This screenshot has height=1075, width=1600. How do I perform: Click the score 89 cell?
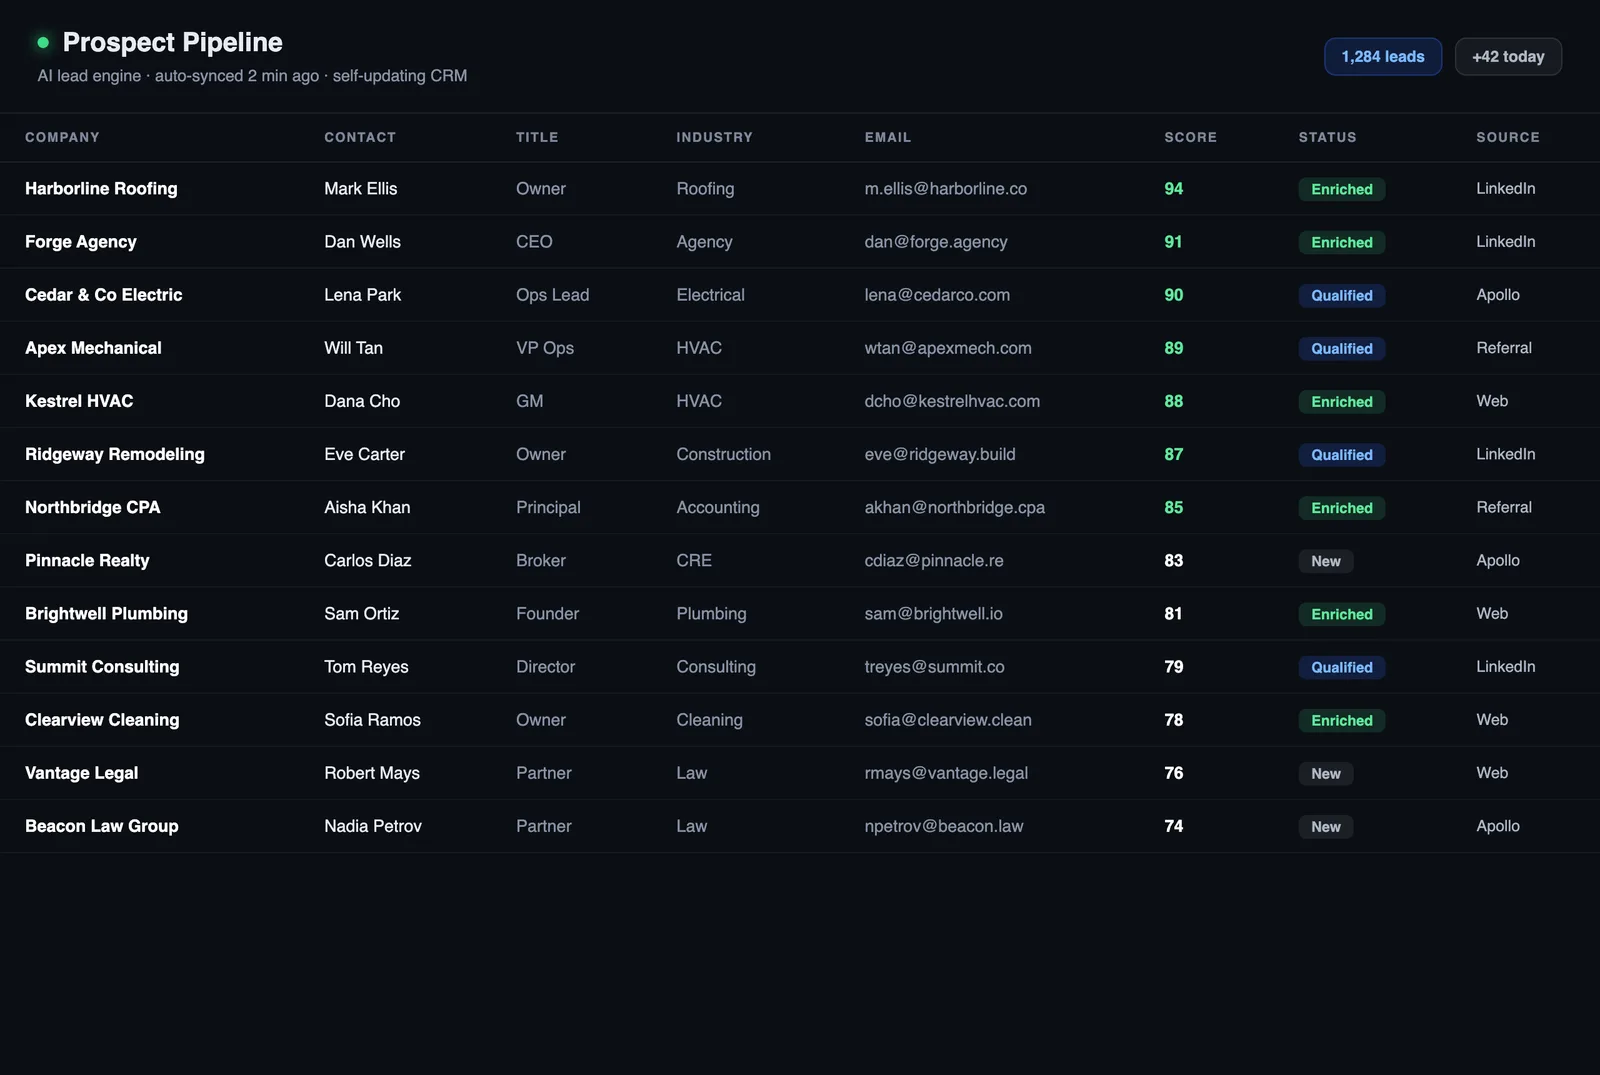1174,348
